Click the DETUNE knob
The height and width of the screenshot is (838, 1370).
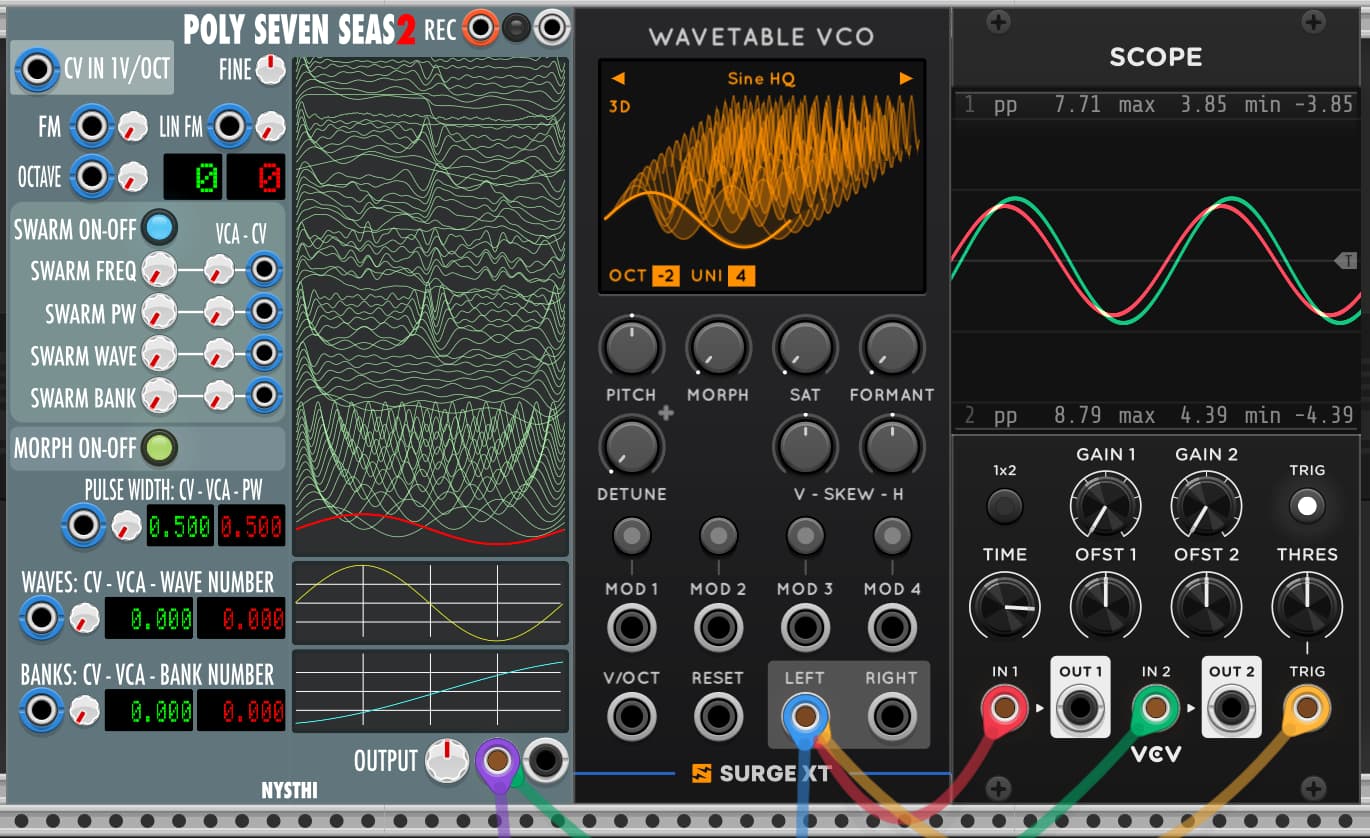pos(632,447)
